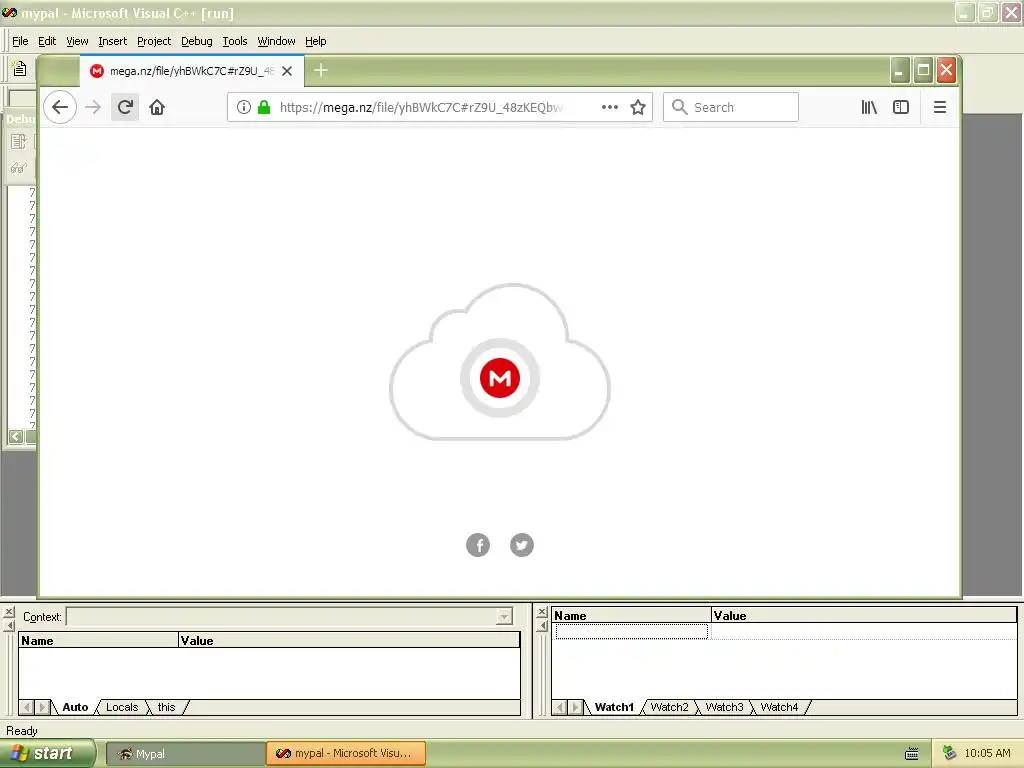Open the browser hamburger menu
The height and width of the screenshot is (768, 1024).
(x=940, y=107)
